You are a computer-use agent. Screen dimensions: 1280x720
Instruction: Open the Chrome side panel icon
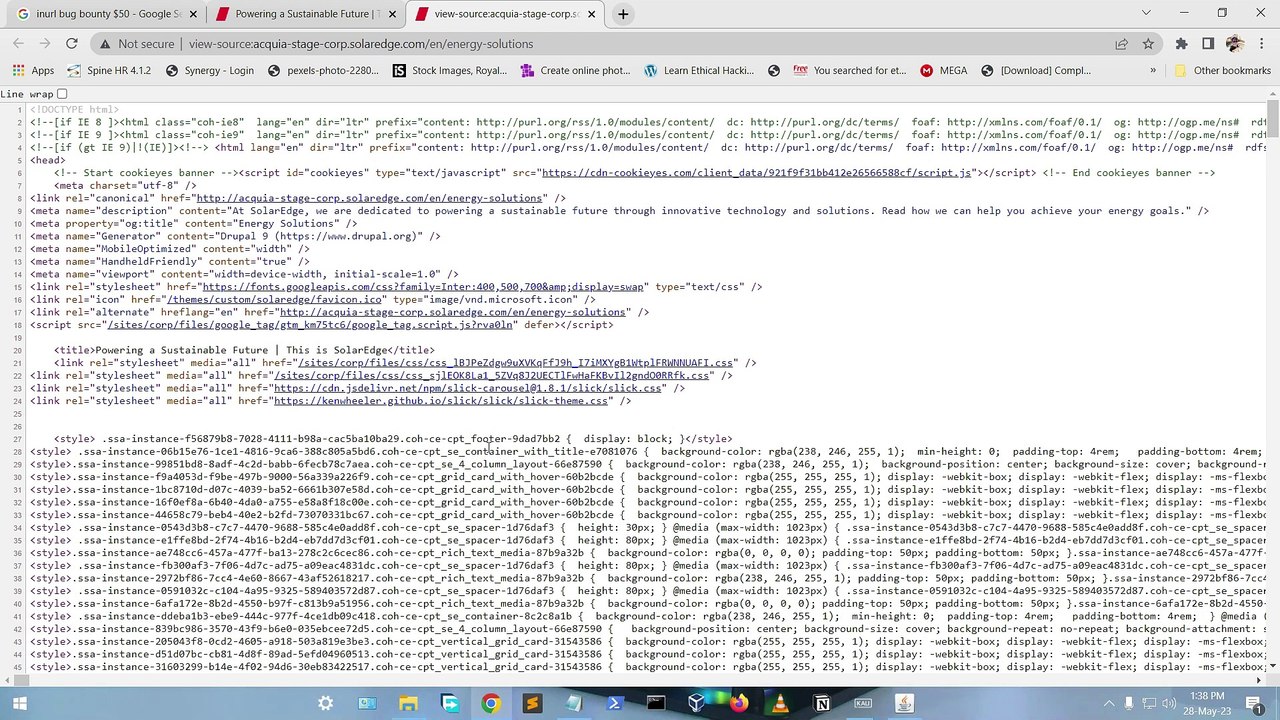(1208, 44)
